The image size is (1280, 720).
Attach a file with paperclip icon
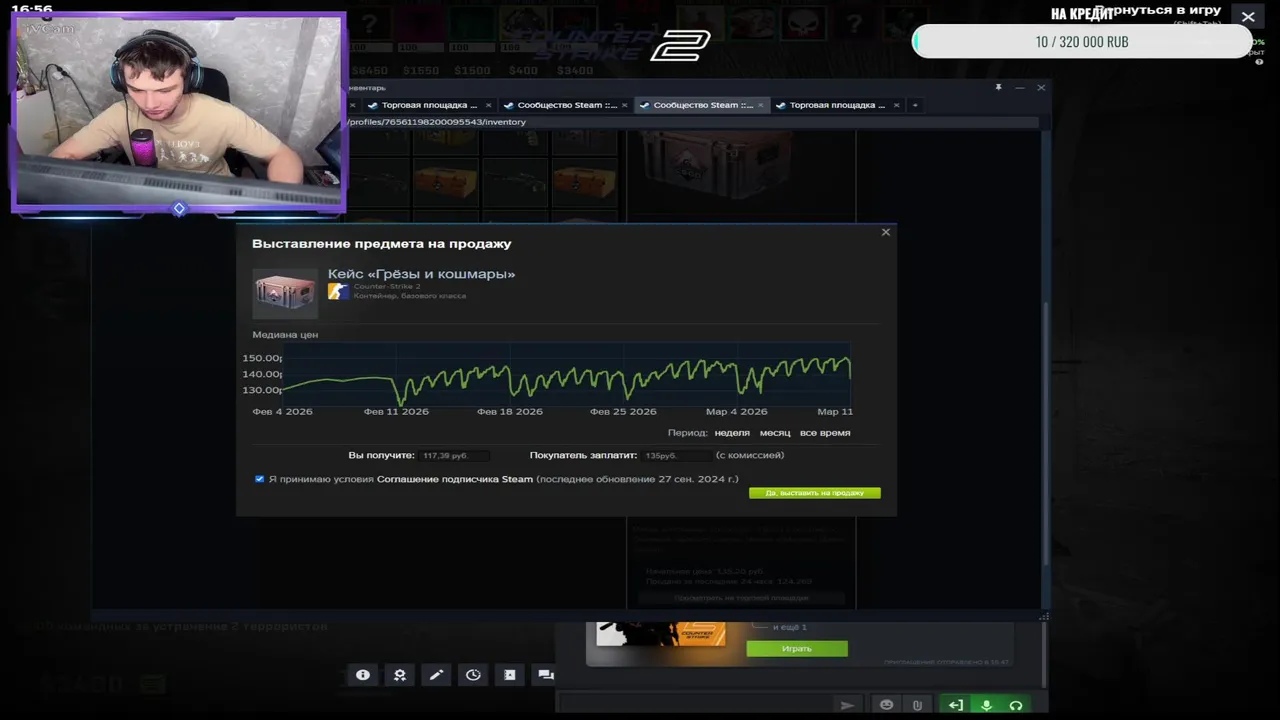pyautogui.click(x=917, y=705)
